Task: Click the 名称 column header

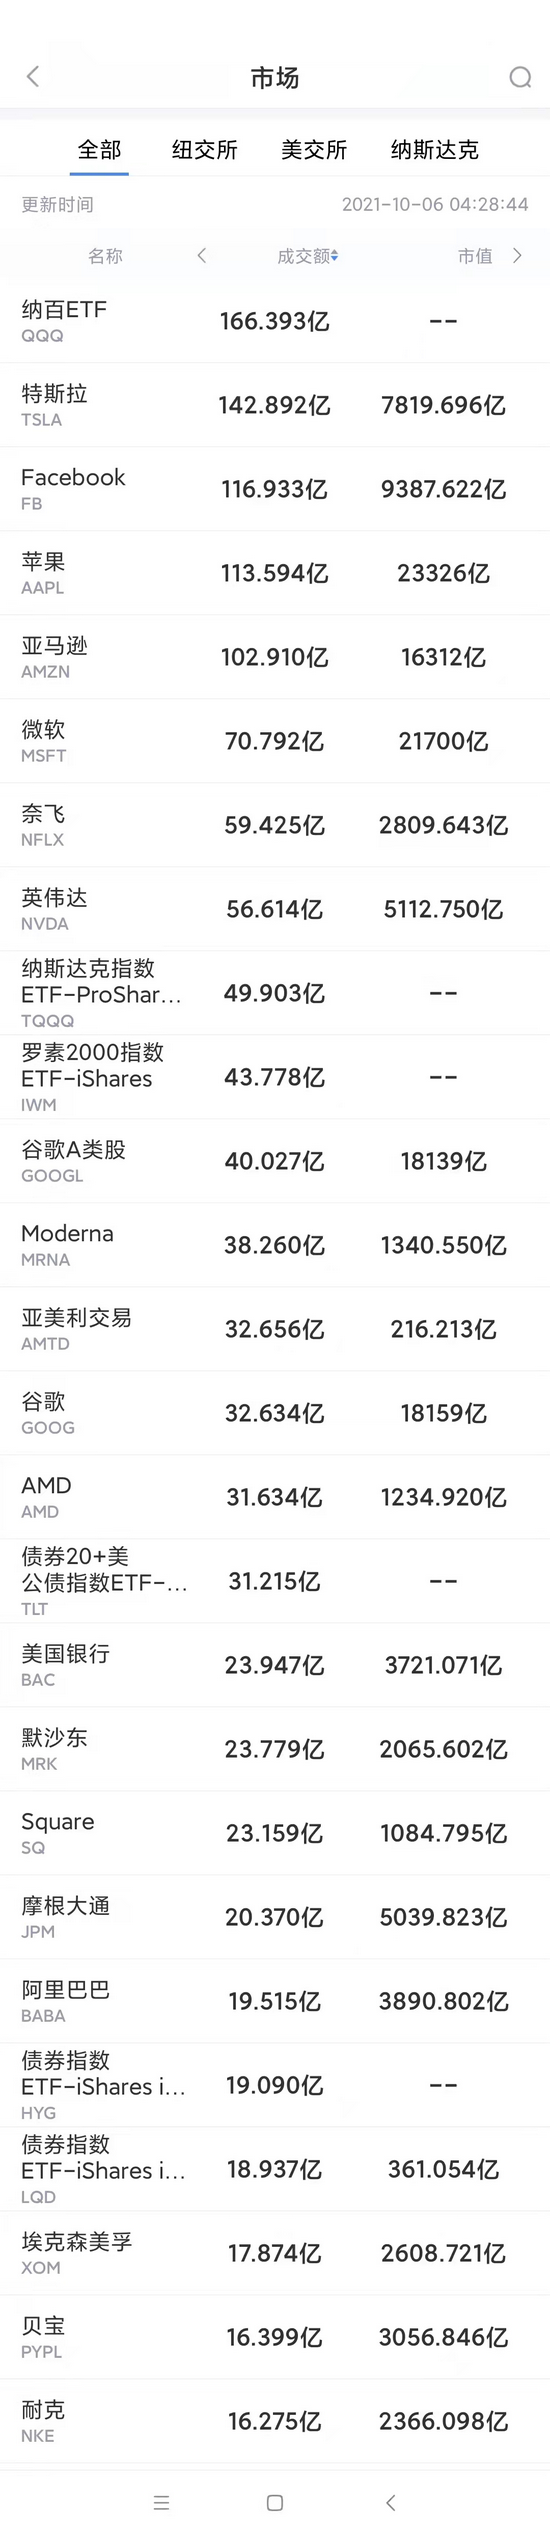Action: click(x=105, y=256)
